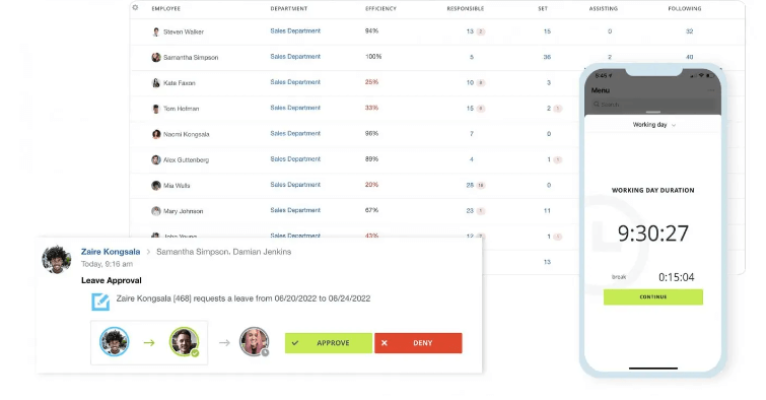Click the red badge beside Kate Faxon's responsible count
This screenshot has width=766, height=400.
point(482,82)
